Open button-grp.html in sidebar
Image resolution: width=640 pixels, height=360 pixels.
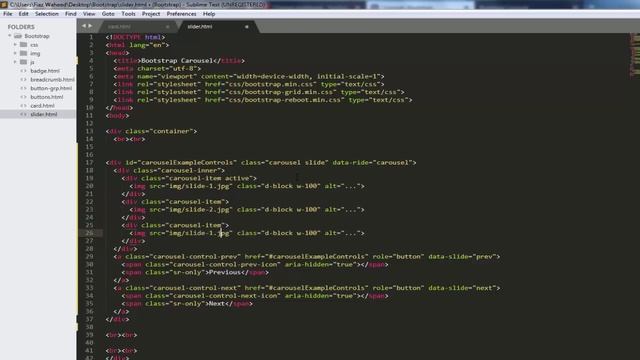point(51,88)
